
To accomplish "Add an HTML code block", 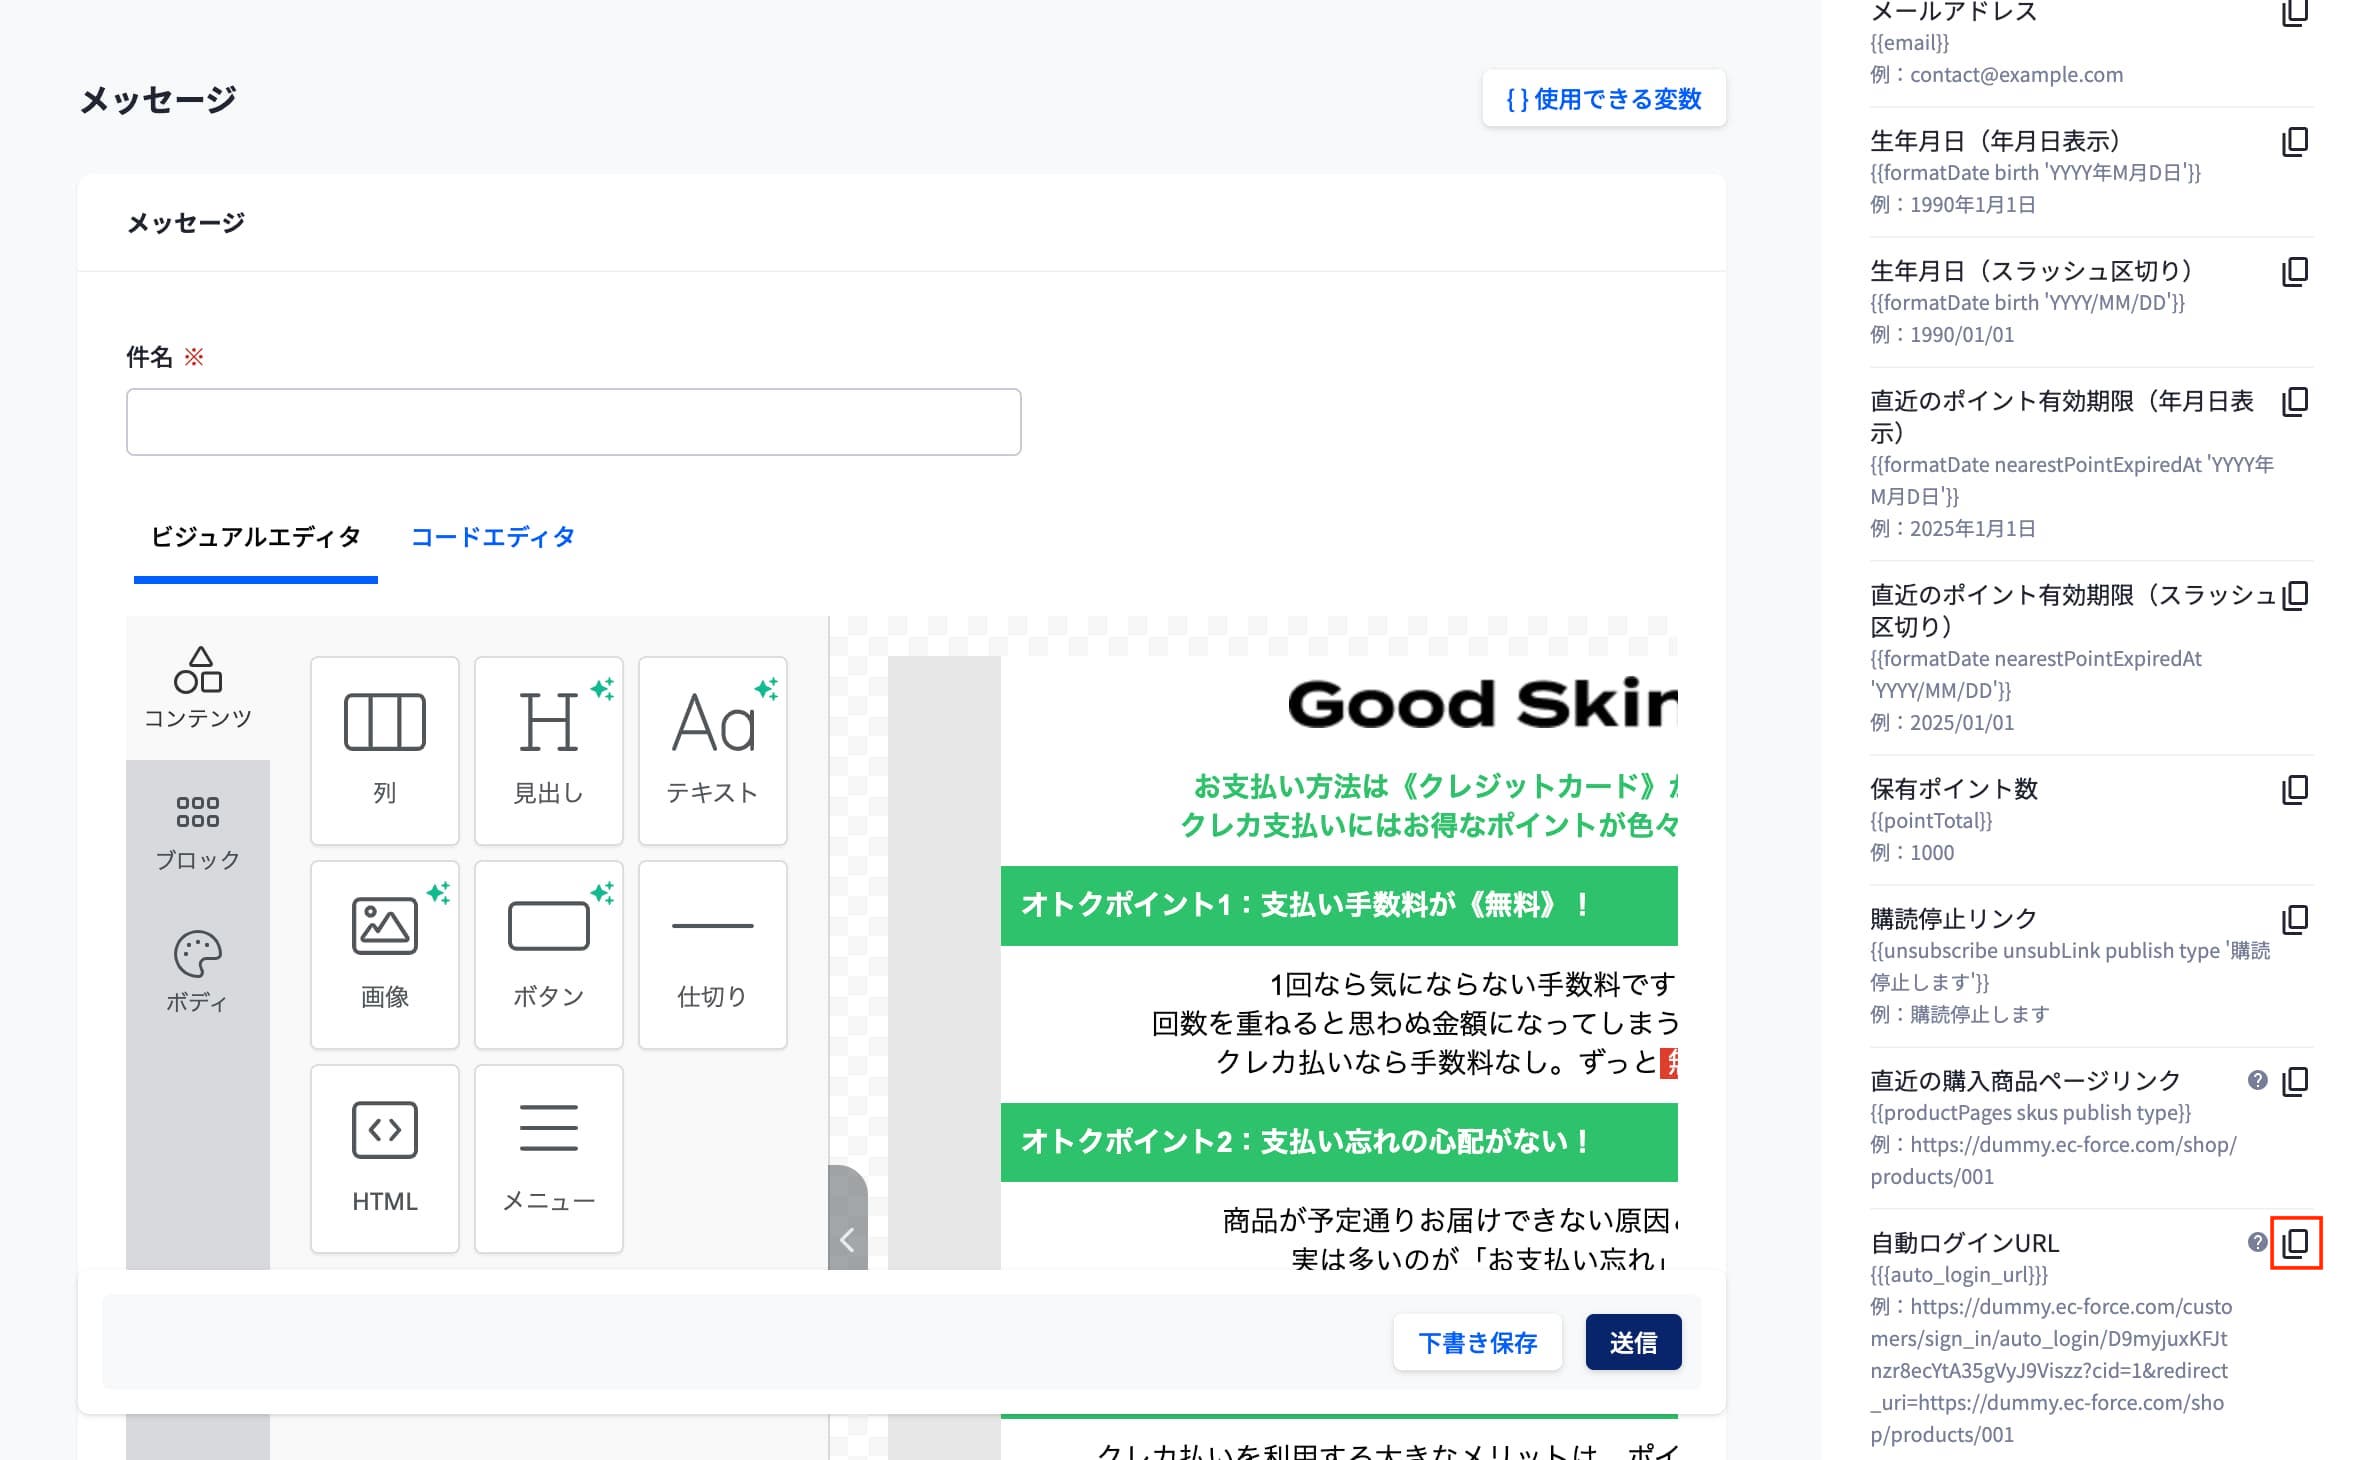I will 384,1158.
